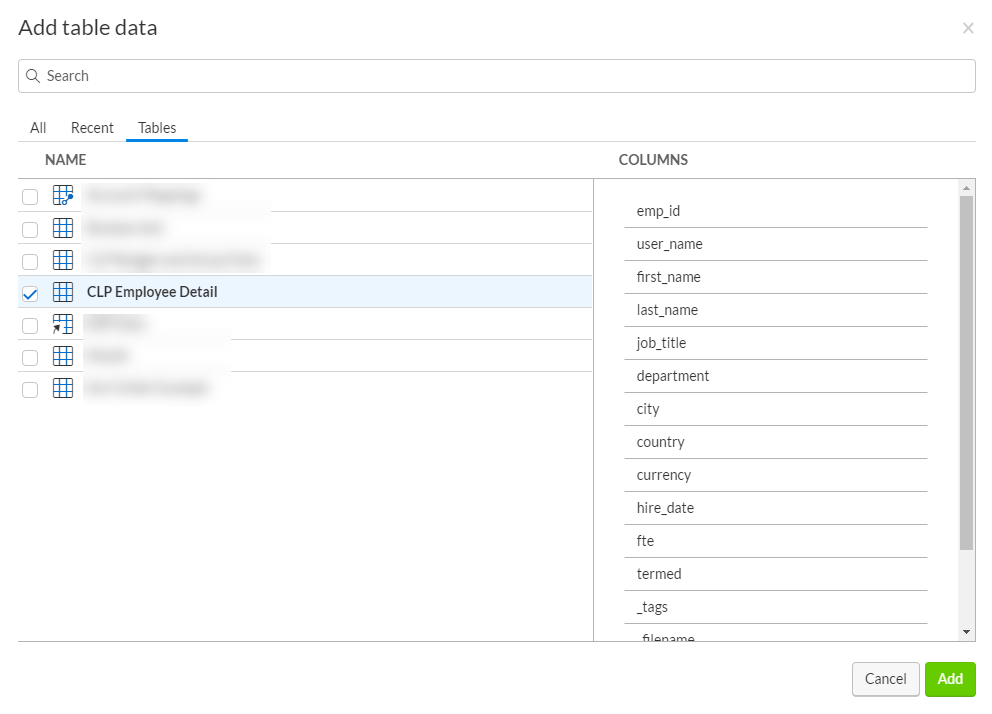The height and width of the screenshot is (714, 992).
Task: Click the columns list scroll-up arrow
Action: tap(966, 188)
